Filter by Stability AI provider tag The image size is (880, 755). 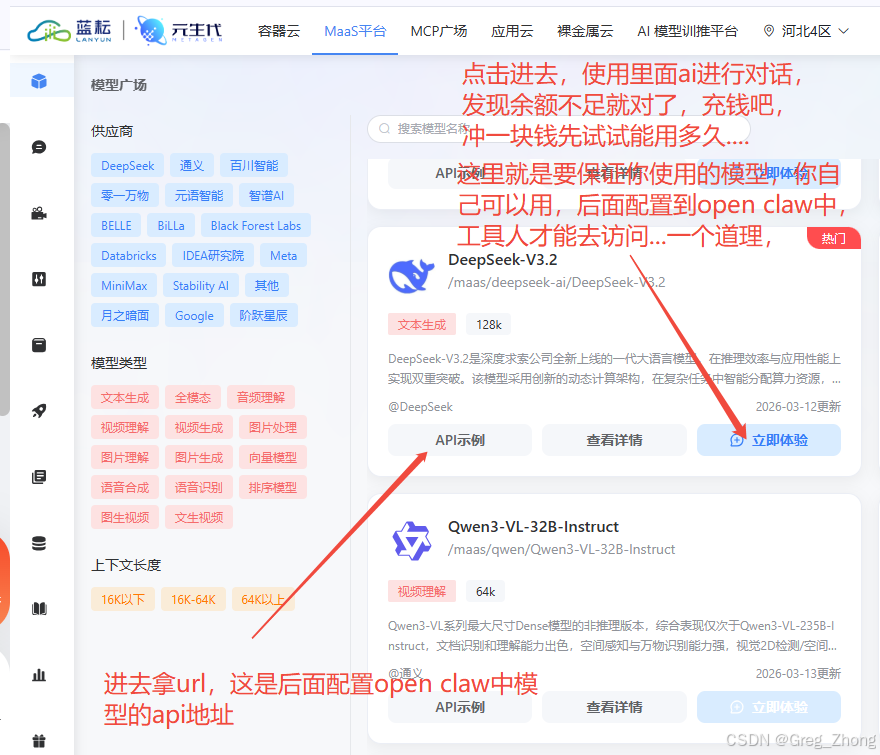(x=200, y=286)
